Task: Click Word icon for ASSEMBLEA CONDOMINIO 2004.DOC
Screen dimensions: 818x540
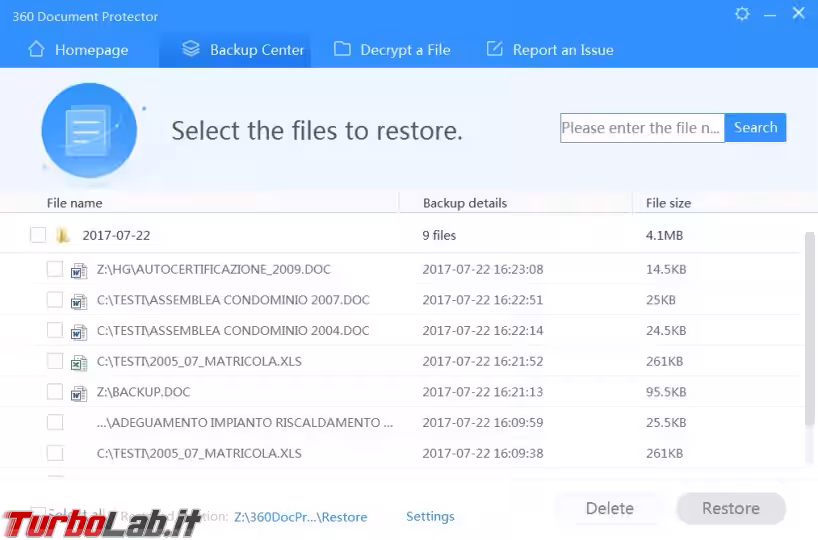Action: pyautogui.click(x=79, y=332)
